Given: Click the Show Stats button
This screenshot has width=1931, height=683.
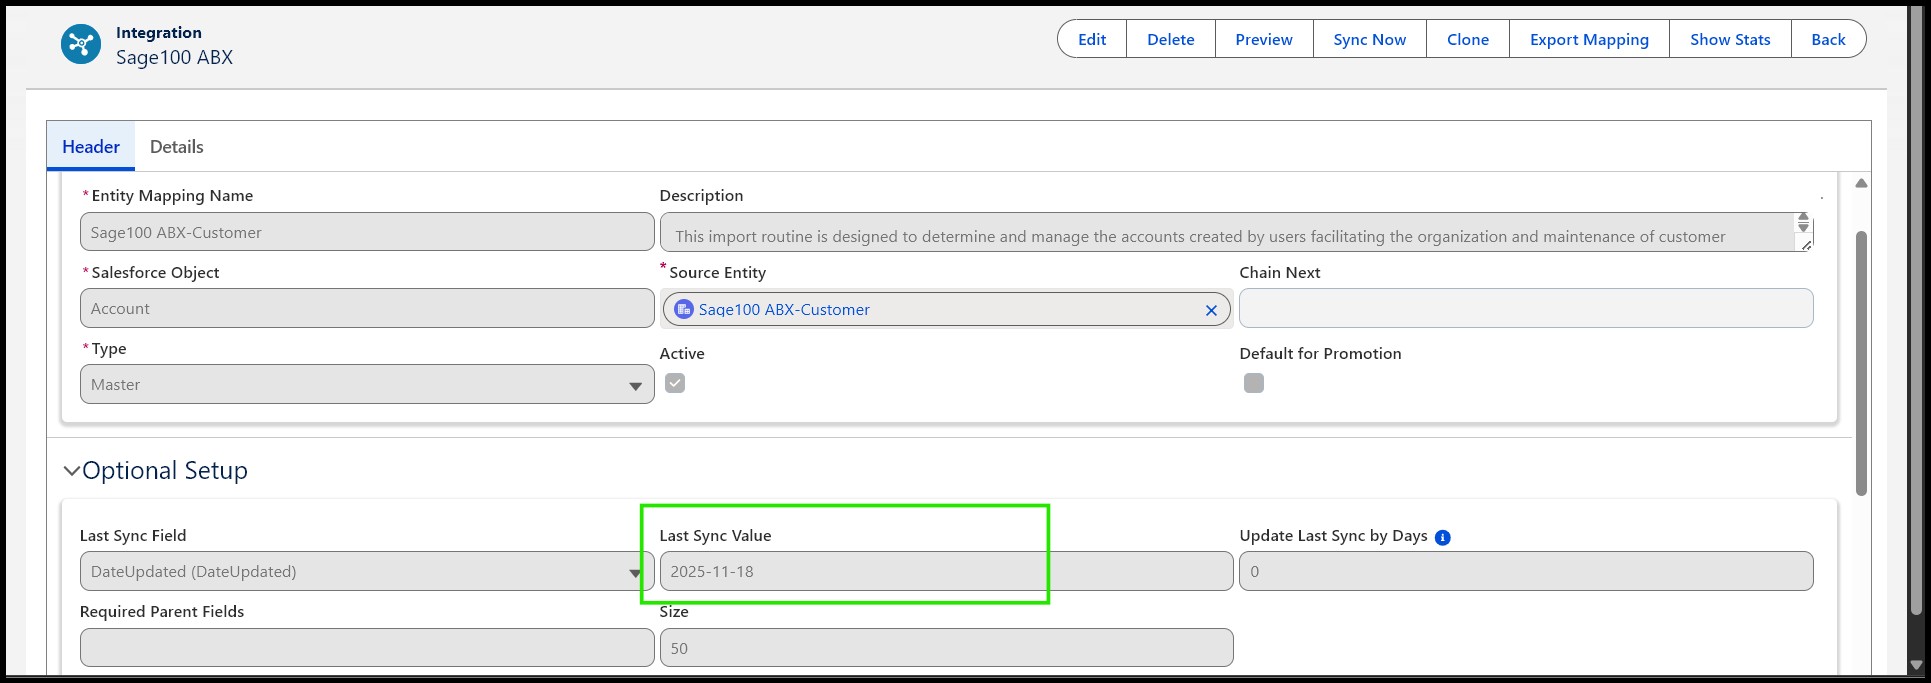Looking at the screenshot, I should point(1730,39).
